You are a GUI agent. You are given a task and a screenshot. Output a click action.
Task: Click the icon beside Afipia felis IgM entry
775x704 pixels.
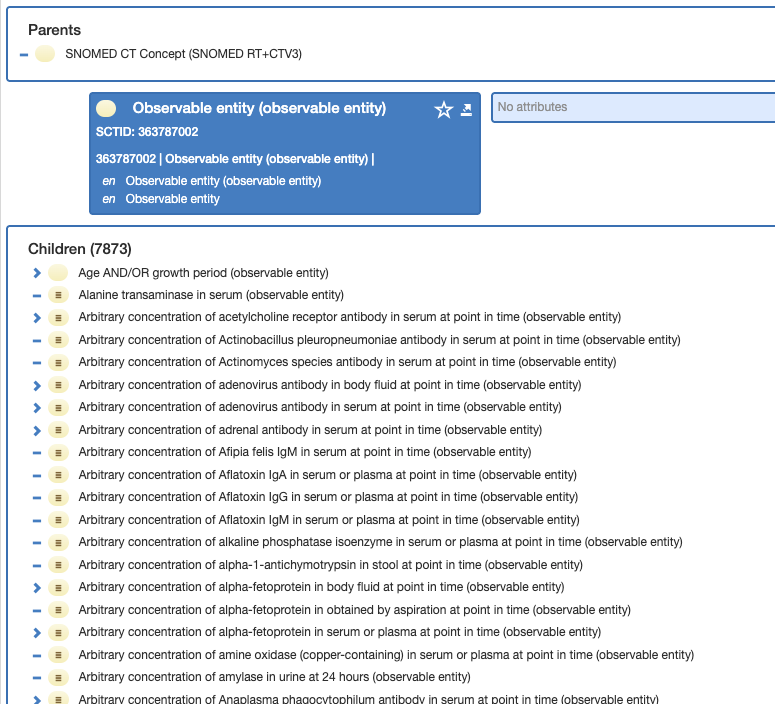click(x=58, y=452)
